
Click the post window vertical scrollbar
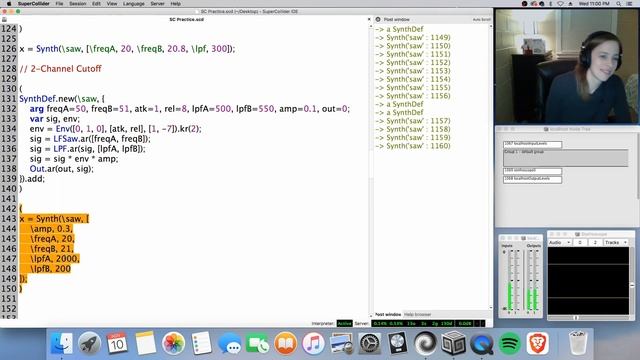coord(491,167)
